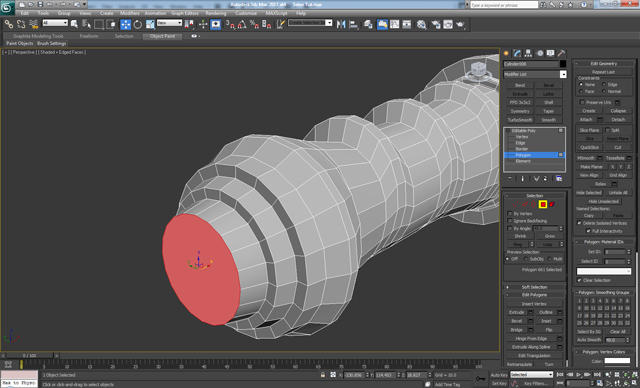640x388 pixels.
Task: Open the reference coordinate View dropdown
Action: pos(169,23)
